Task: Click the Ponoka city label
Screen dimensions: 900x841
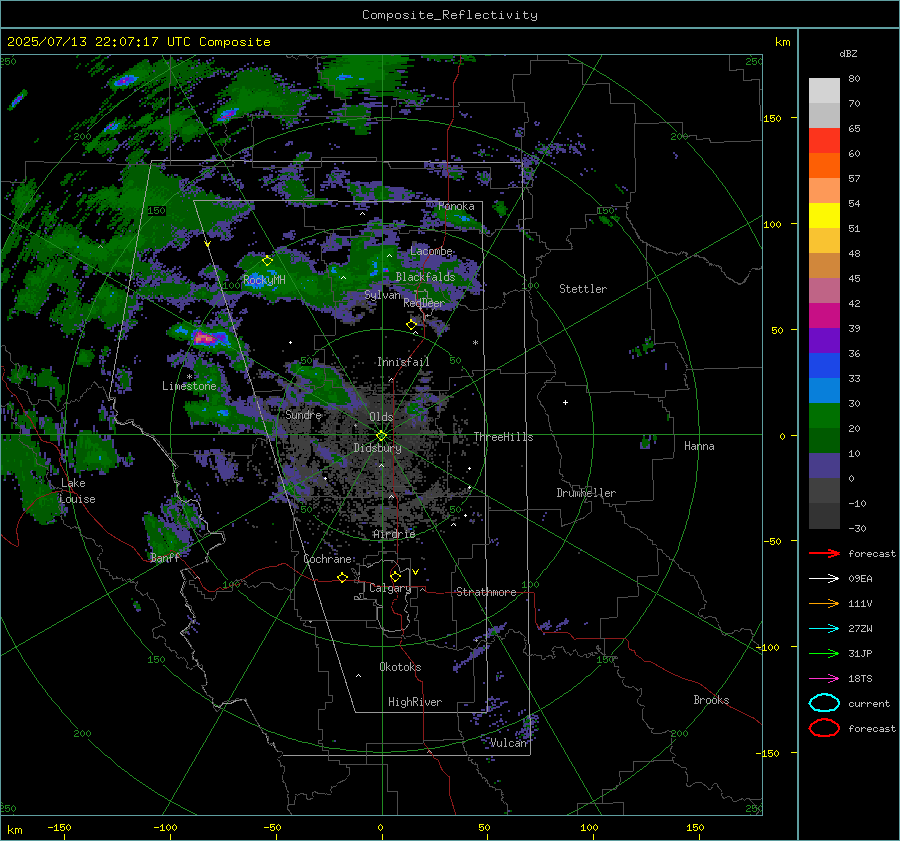Action: [456, 206]
